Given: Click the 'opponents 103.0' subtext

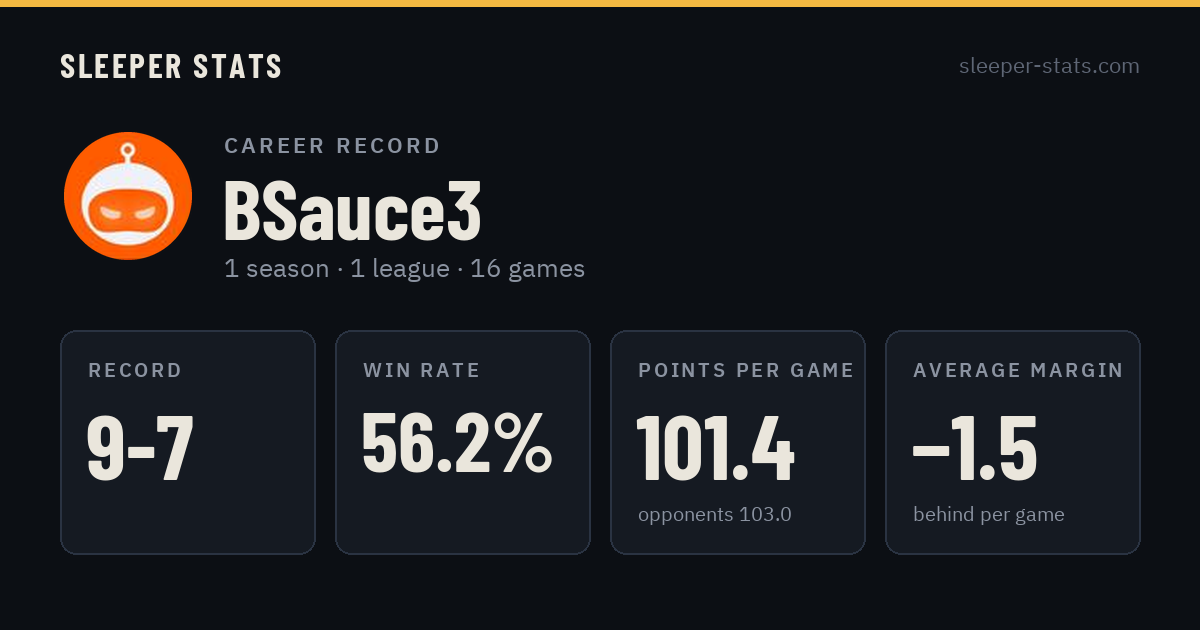Looking at the screenshot, I should click(715, 515).
